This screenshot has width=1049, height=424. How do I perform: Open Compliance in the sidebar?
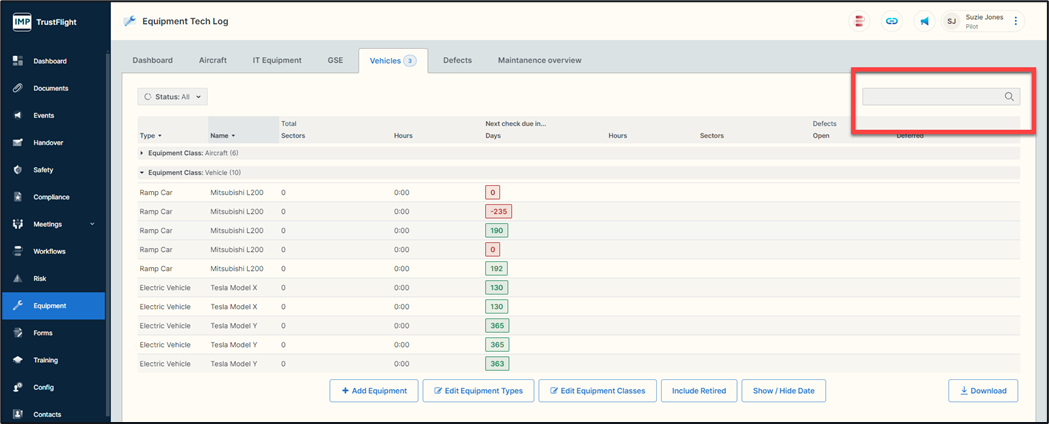pyautogui.click(x=51, y=197)
